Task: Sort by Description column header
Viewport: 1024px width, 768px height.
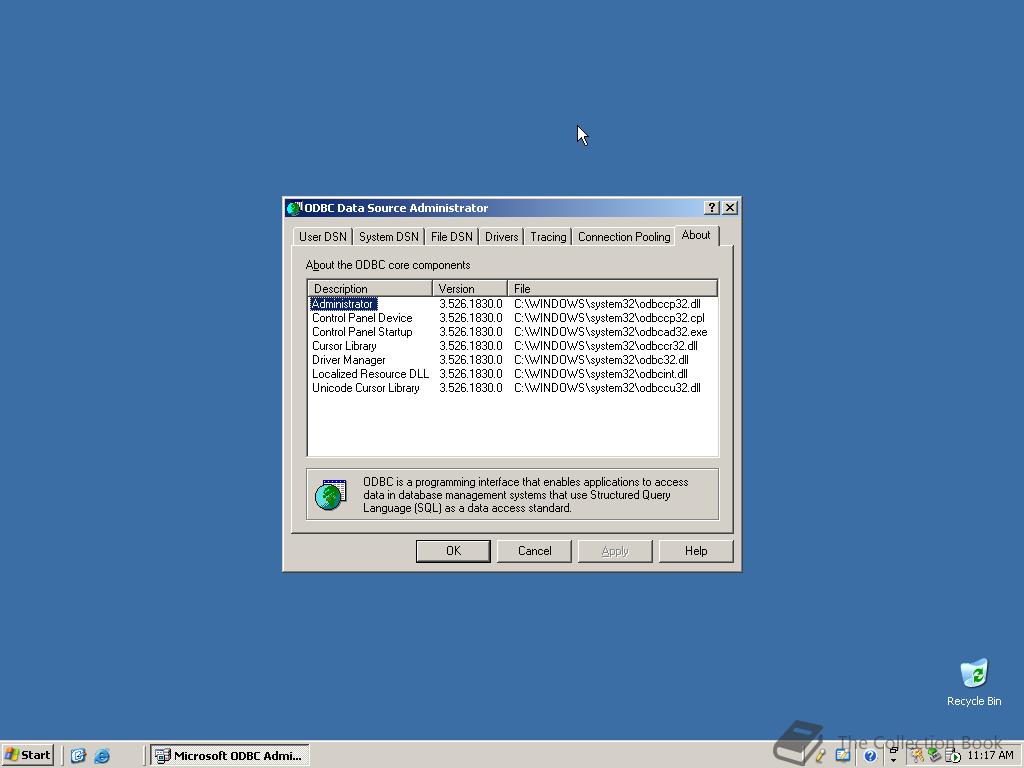Action: [x=370, y=288]
